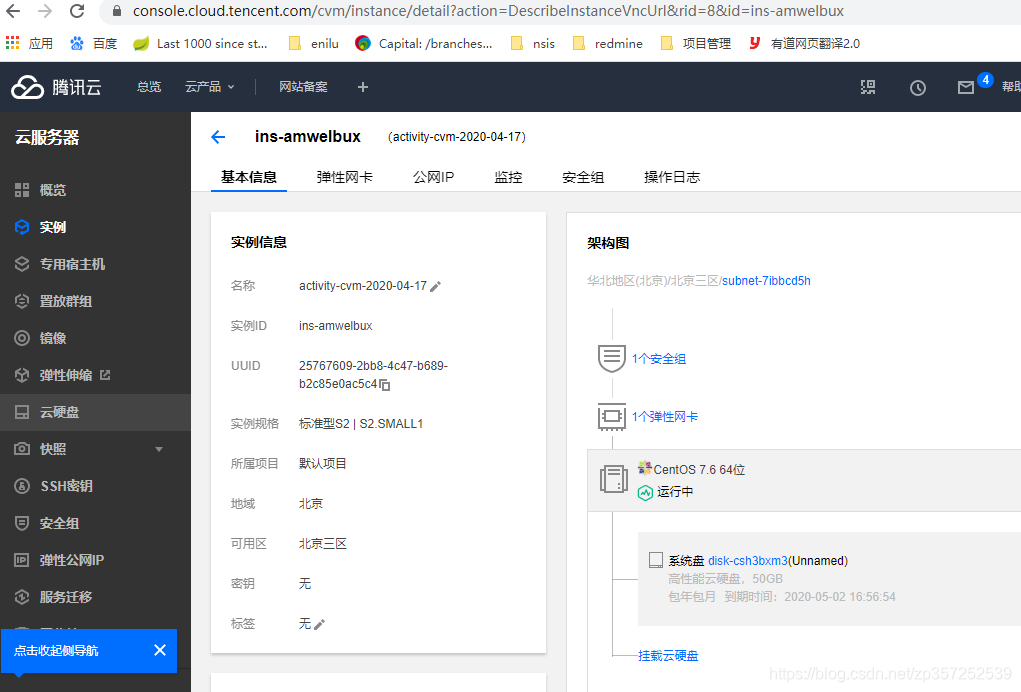Open the enilu bookmark folder

[x=313, y=44]
